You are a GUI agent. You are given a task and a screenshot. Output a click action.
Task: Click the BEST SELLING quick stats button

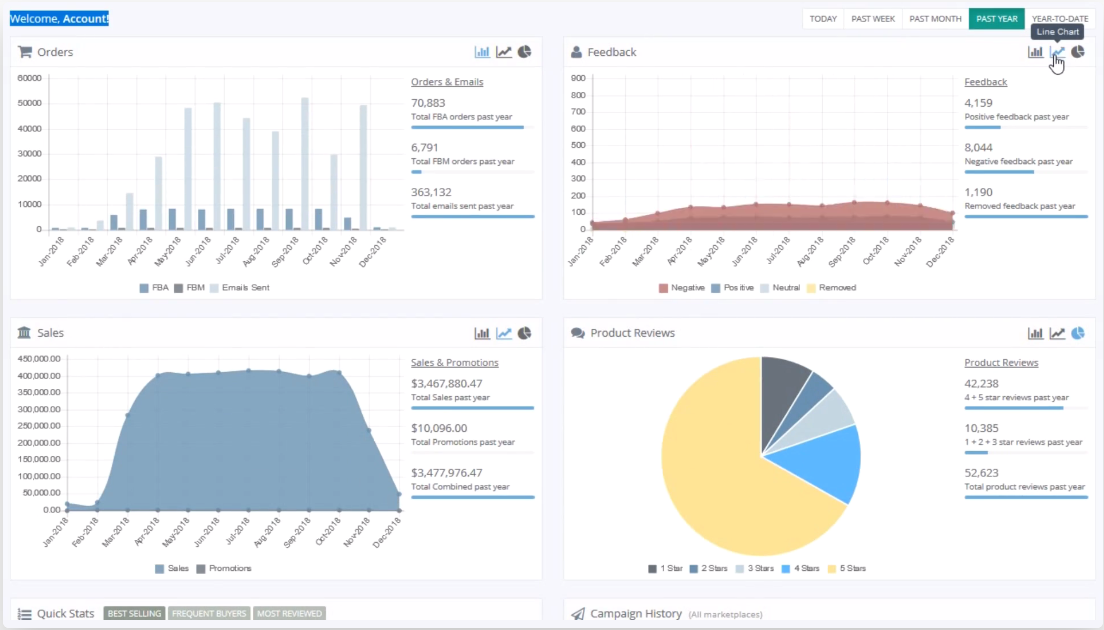pos(134,614)
